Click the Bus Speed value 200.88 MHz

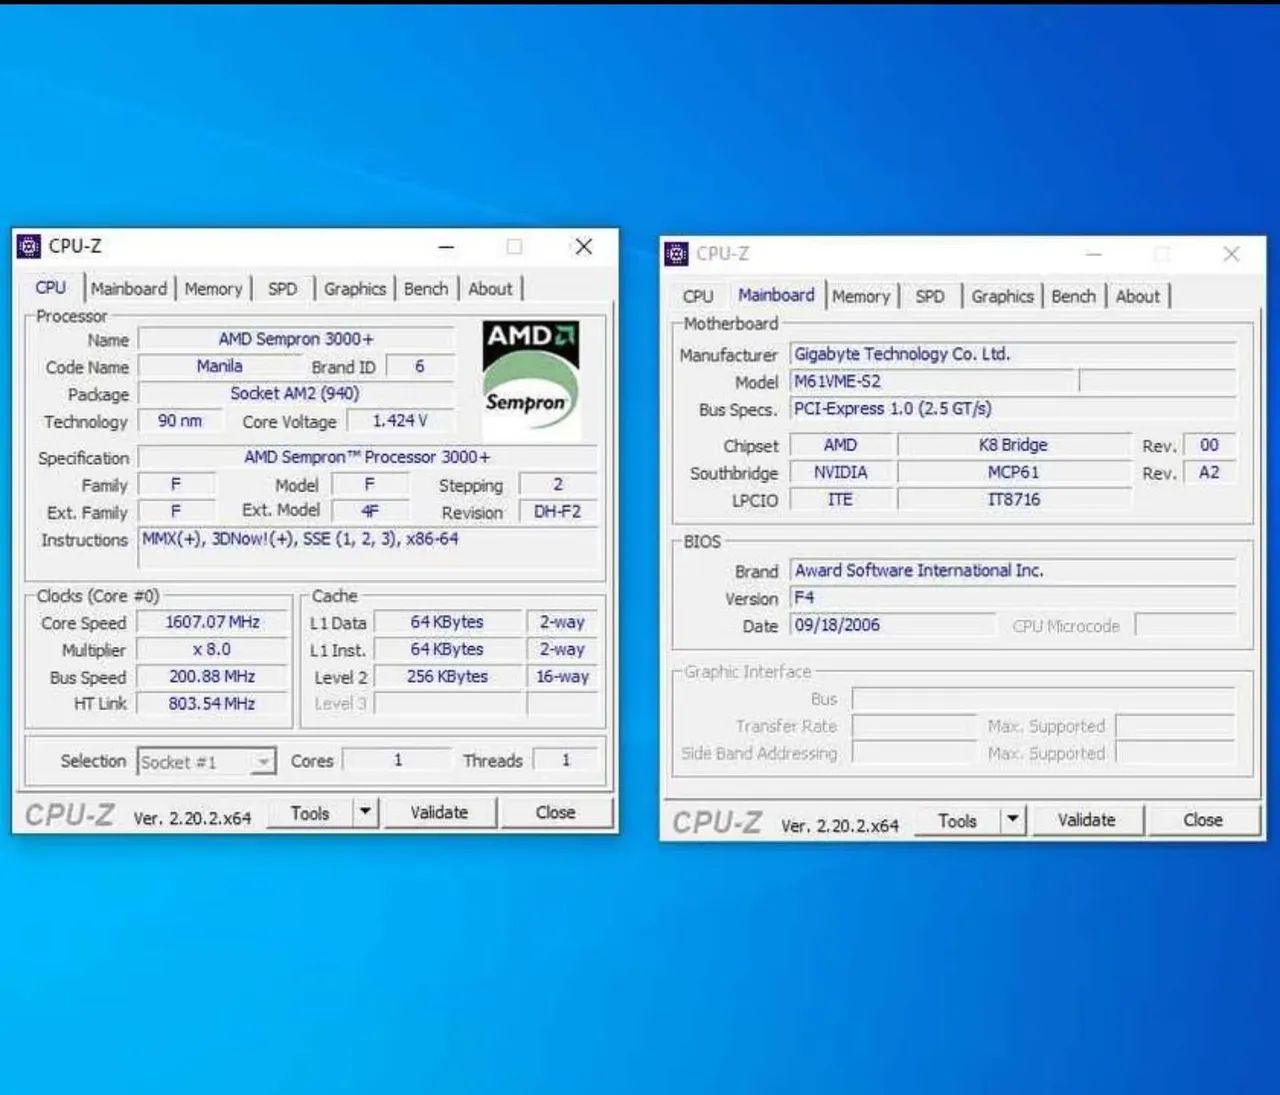(212, 677)
